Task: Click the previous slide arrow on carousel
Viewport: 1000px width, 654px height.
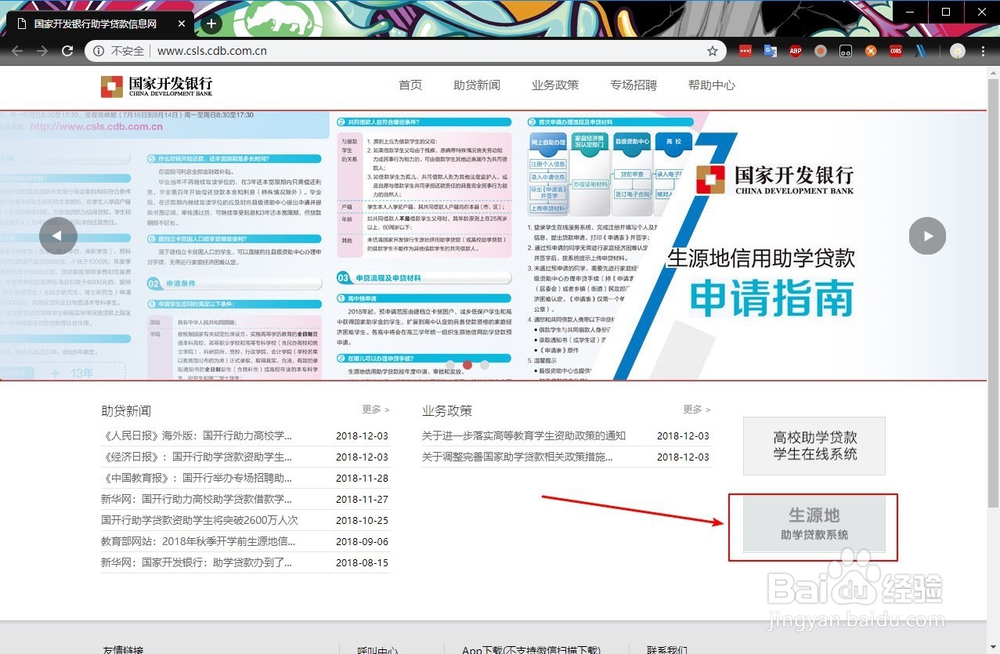Action: pos(58,236)
